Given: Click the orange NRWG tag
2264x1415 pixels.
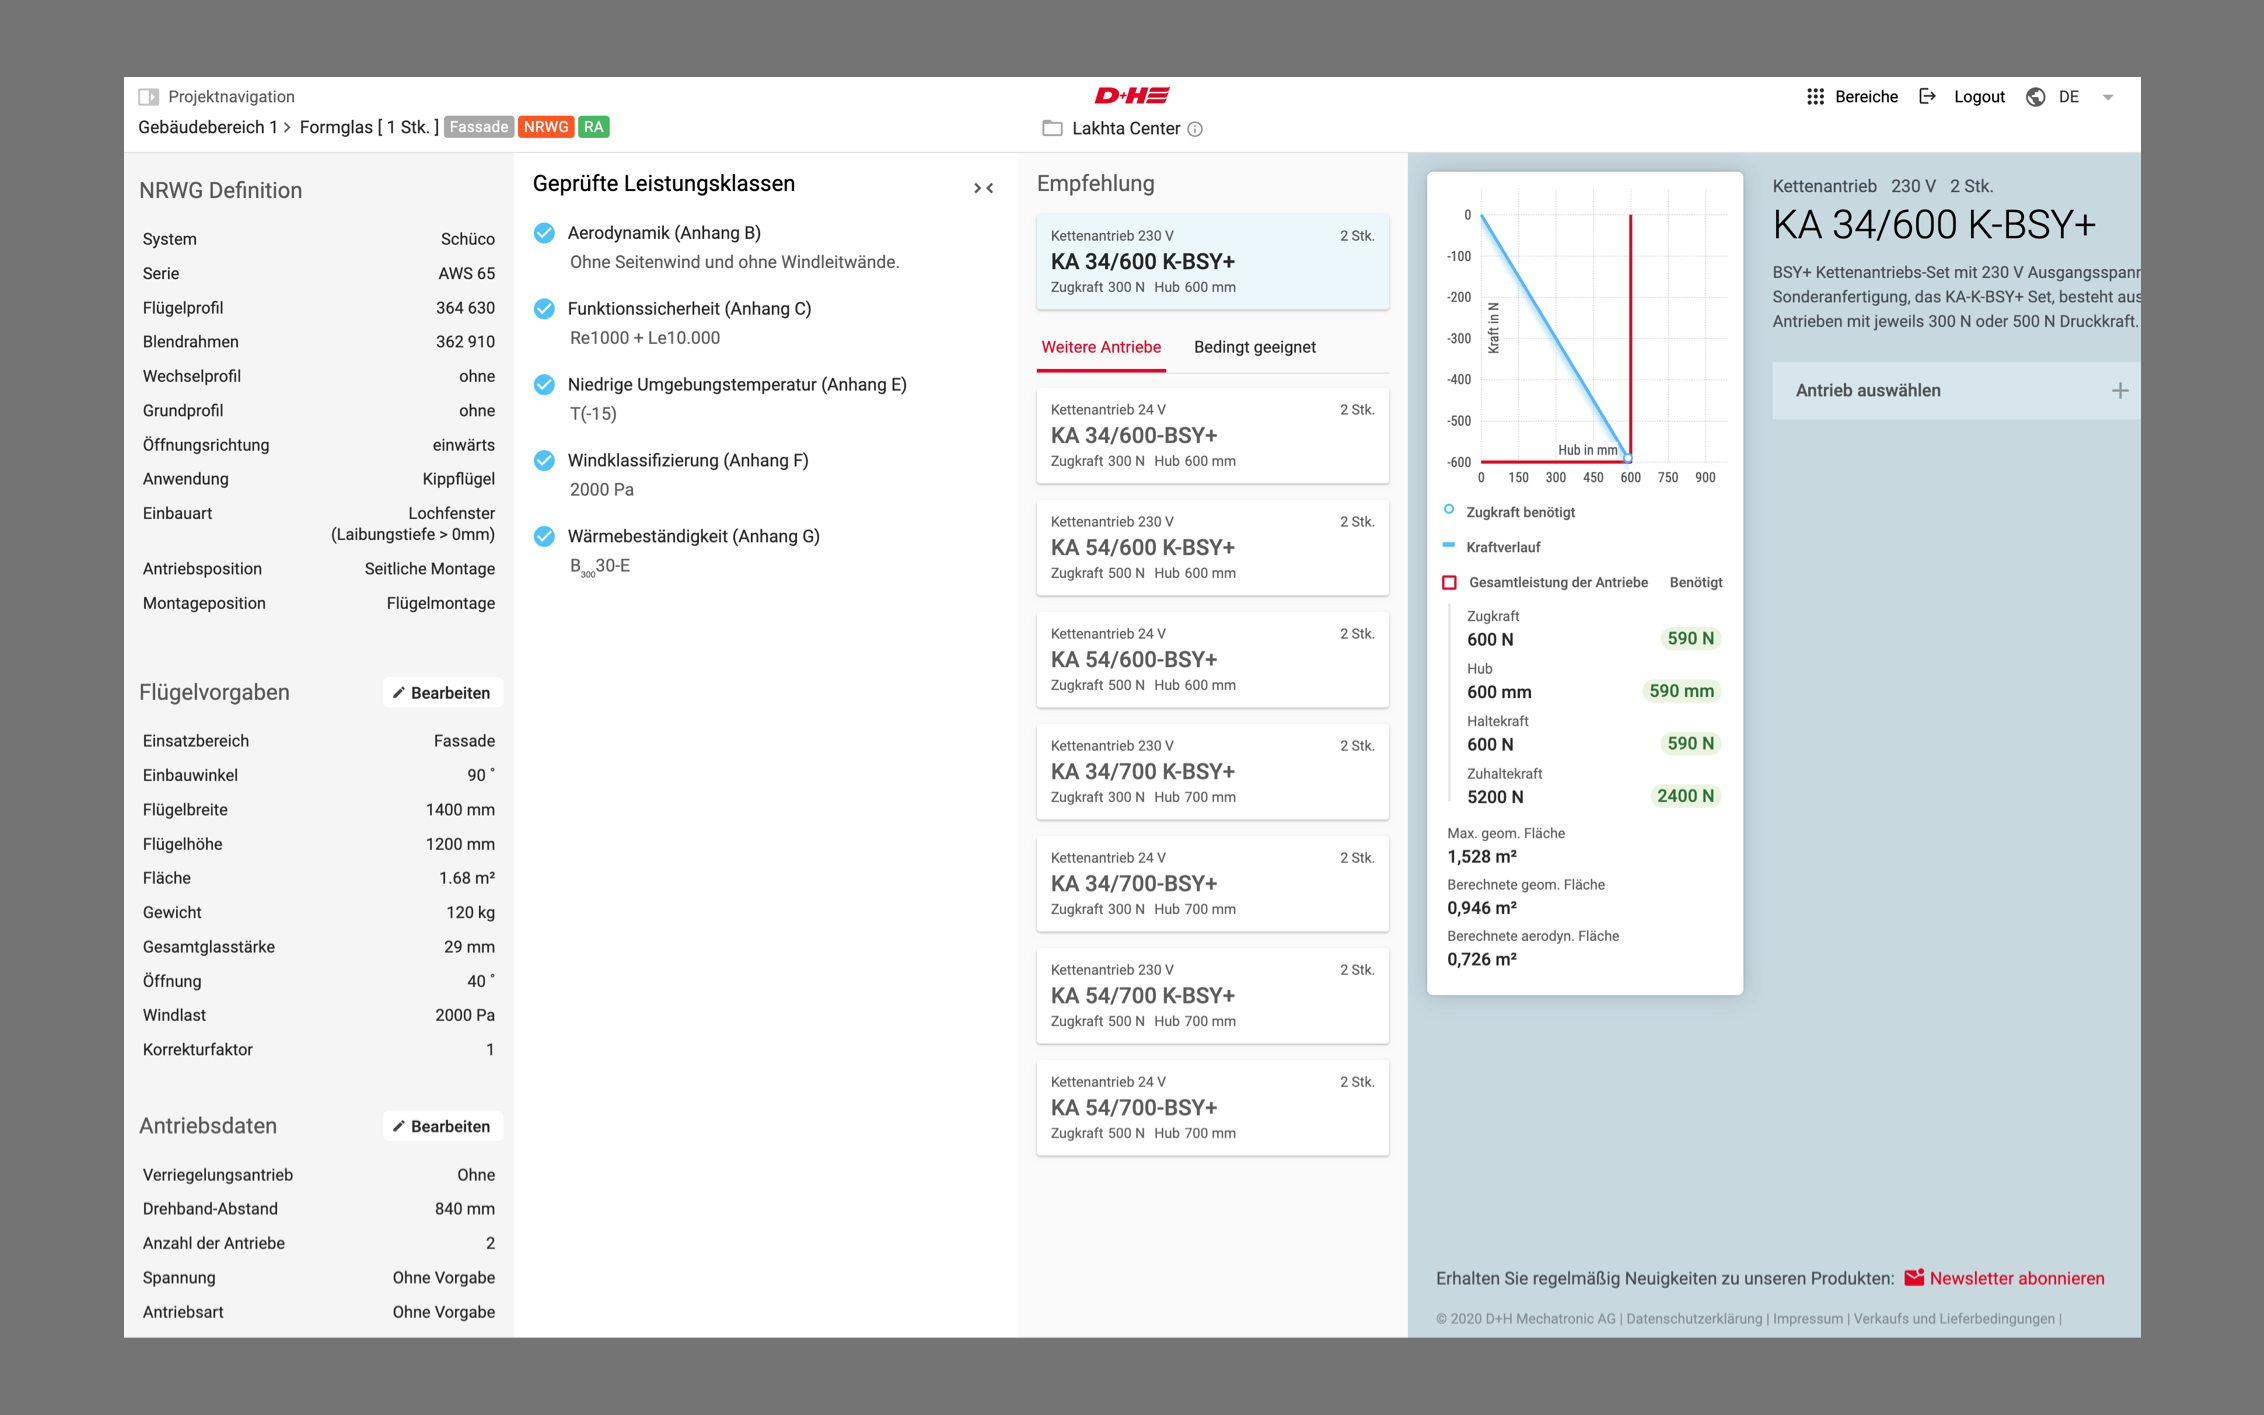Looking at the screenshot, I should pyautogui.click(x=545, y=127).
